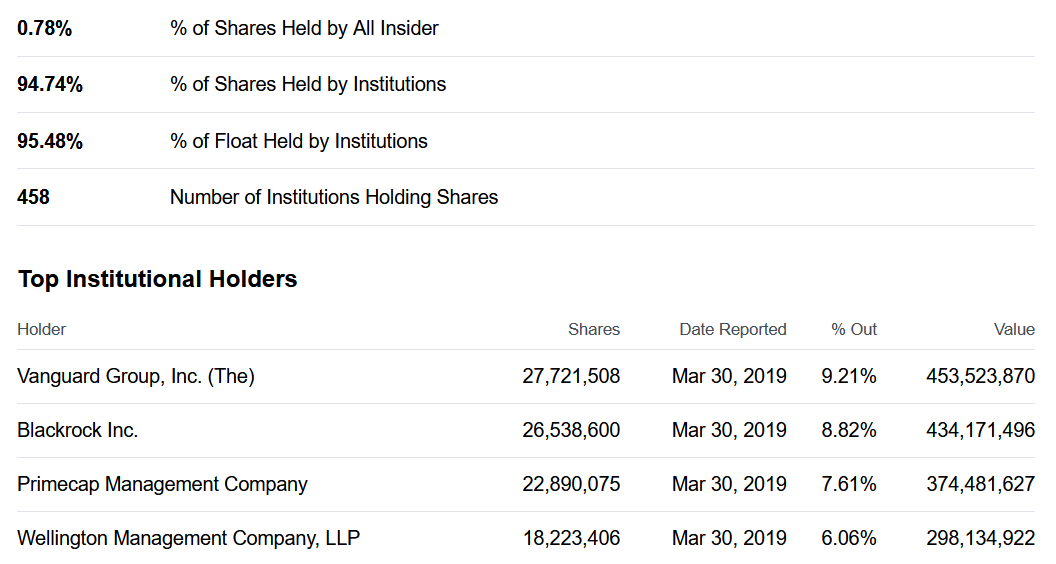This screenshot has width=1056, height=564.
Task: Select Vanguard's 27,721,508 shares figure
Action: 571,376
